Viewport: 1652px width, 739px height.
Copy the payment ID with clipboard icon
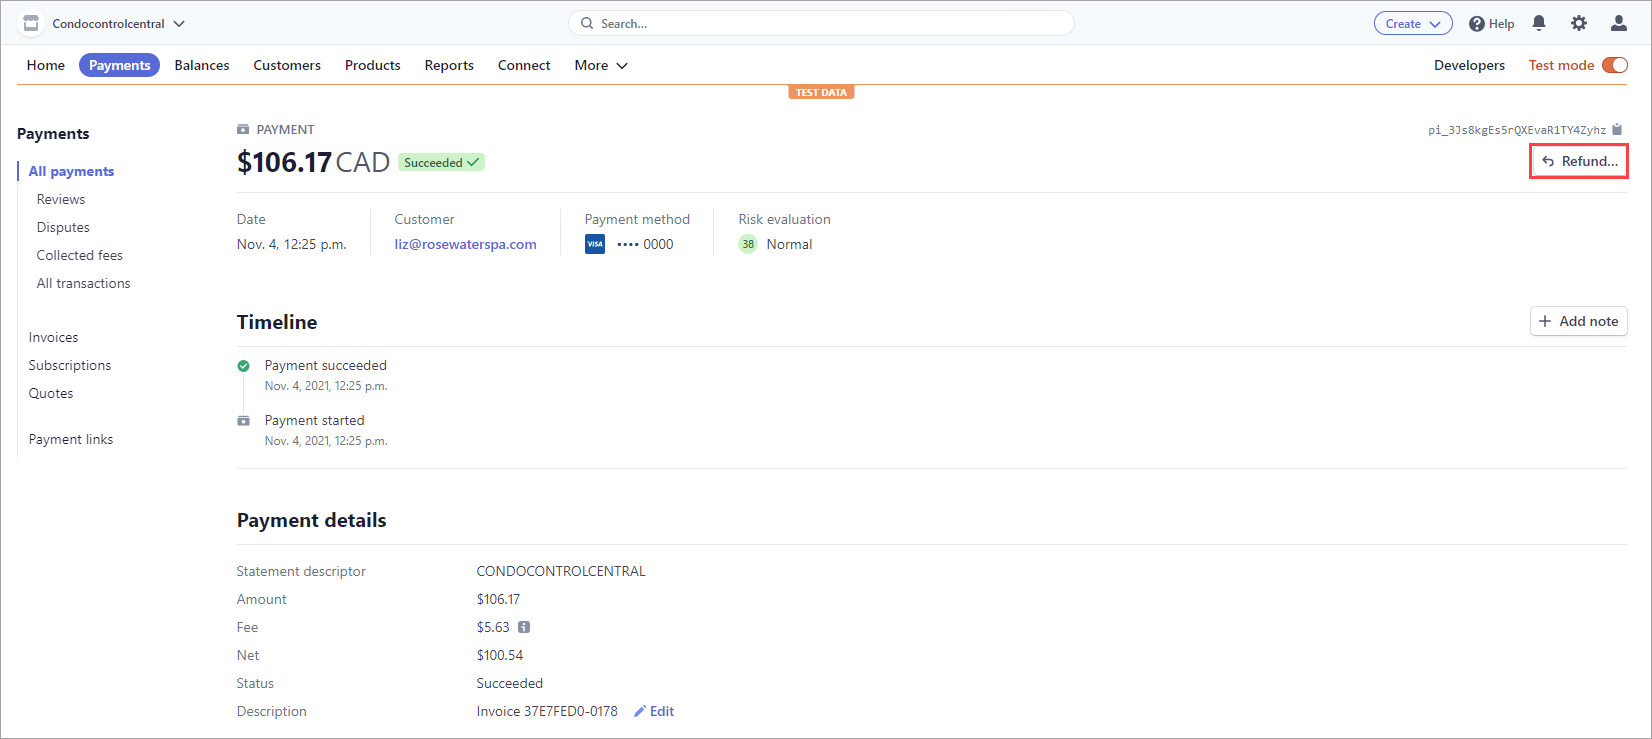click(1618, 129)
